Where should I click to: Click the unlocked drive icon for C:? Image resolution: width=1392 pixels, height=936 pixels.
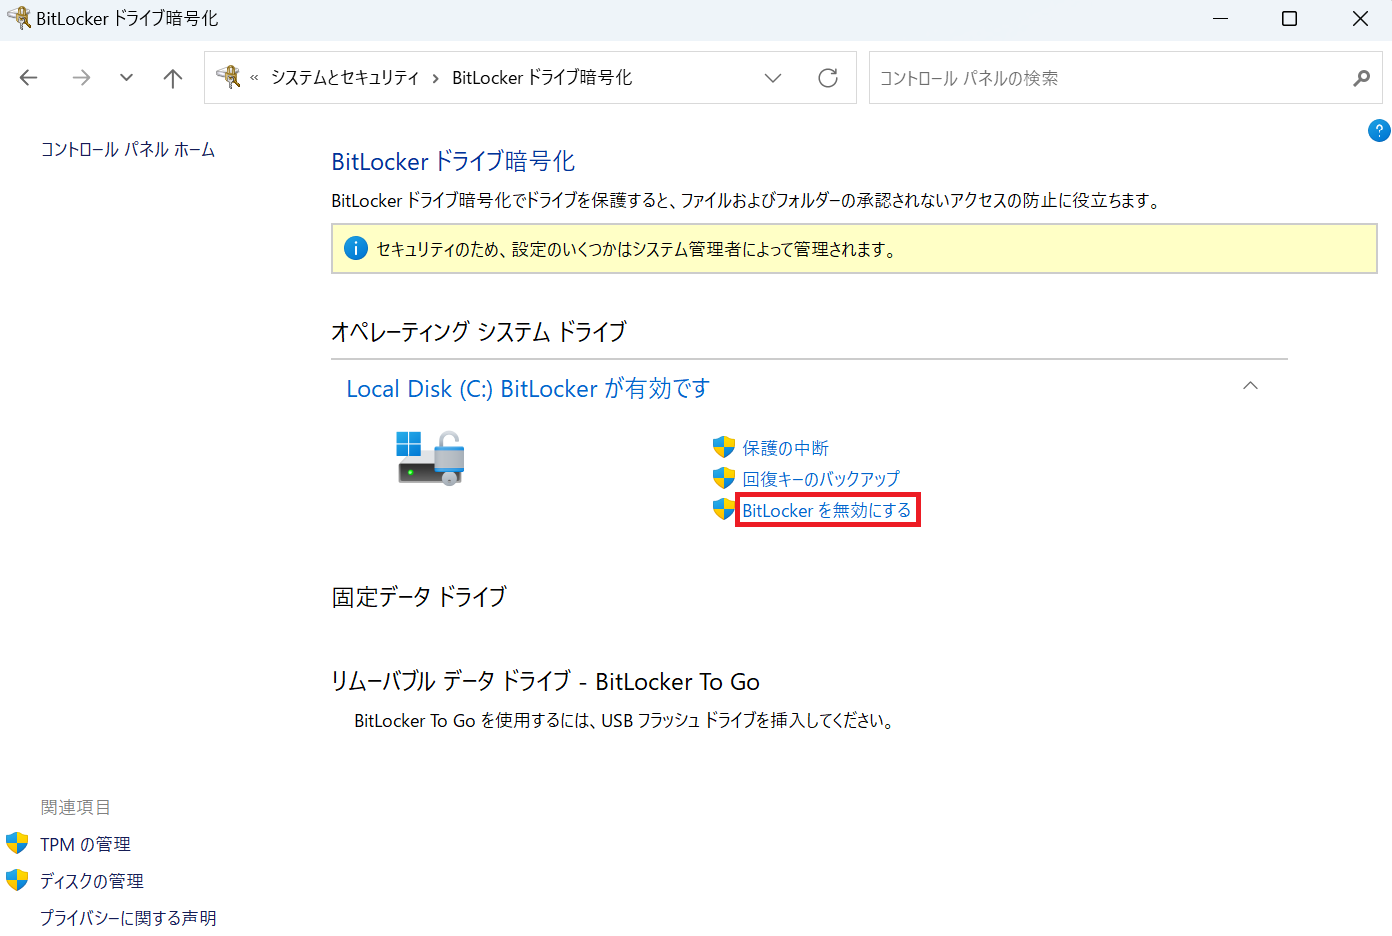tap(431, 458)
